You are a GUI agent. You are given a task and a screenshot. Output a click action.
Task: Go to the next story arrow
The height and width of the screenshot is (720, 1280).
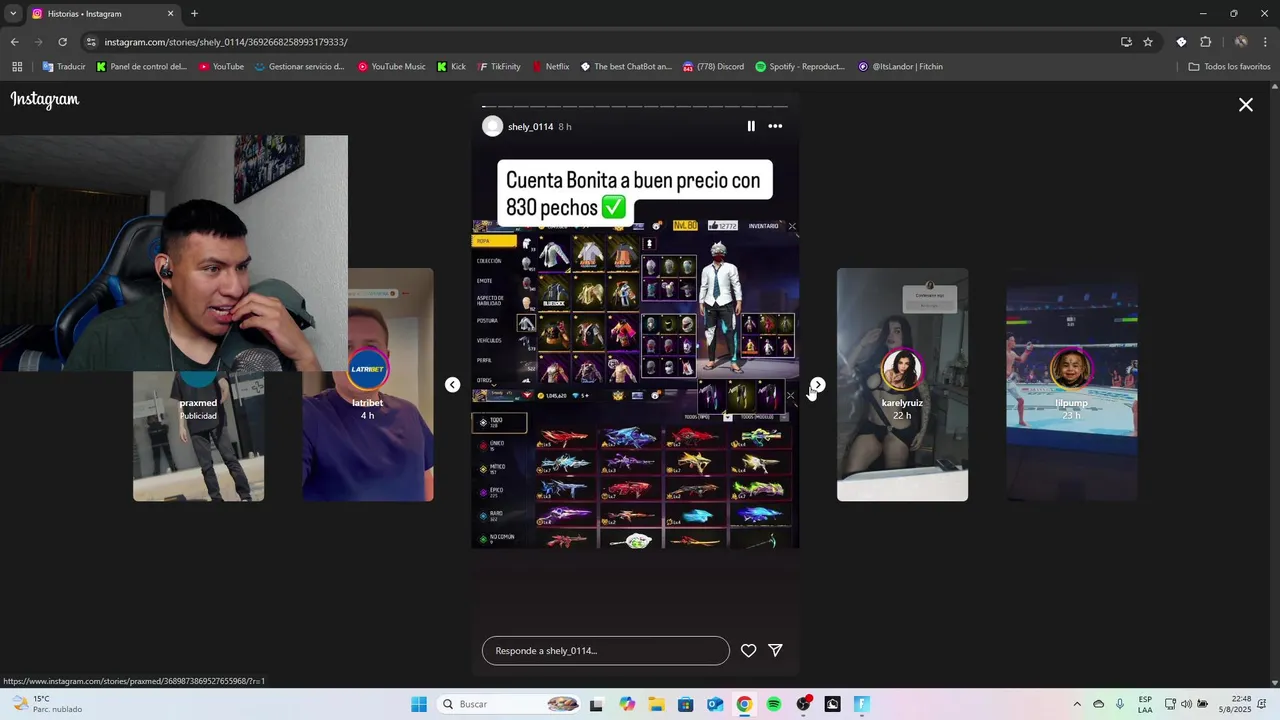point(818,385)
